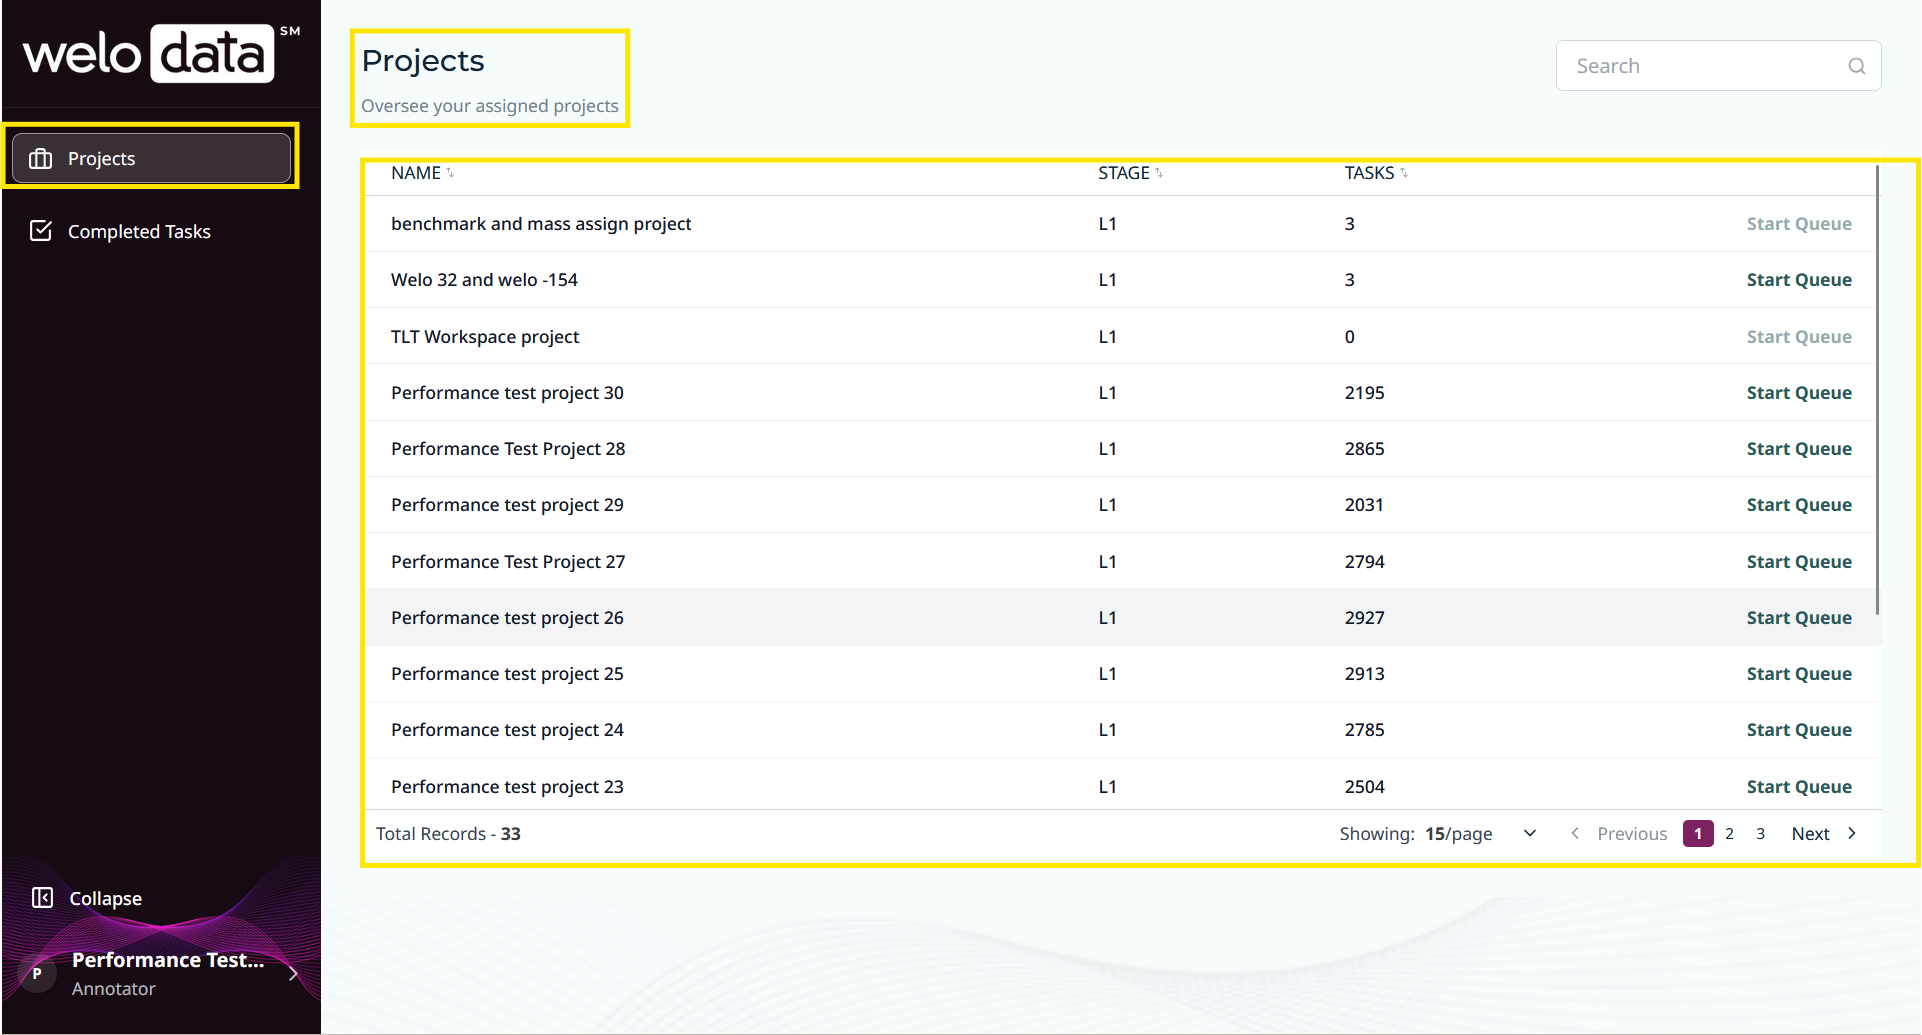This screenshot has width=1922, height=1035.
Task: Select 'Performance test project 25' name
Action: tap(507, 674)
